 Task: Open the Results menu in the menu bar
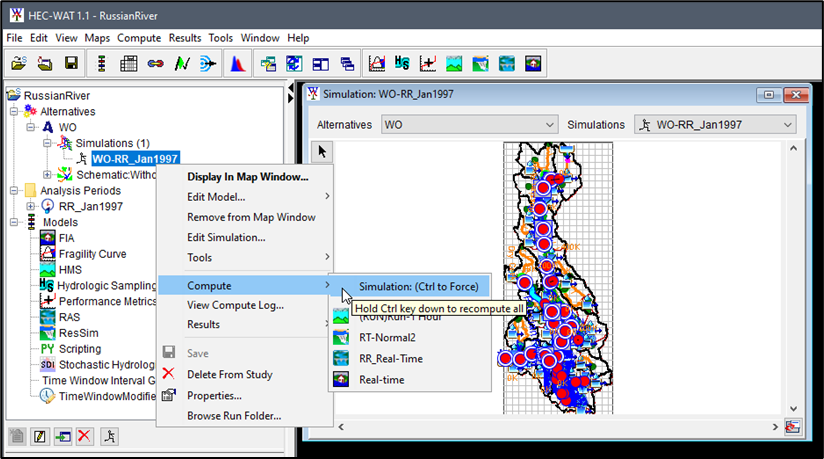[x=184, y=38]
